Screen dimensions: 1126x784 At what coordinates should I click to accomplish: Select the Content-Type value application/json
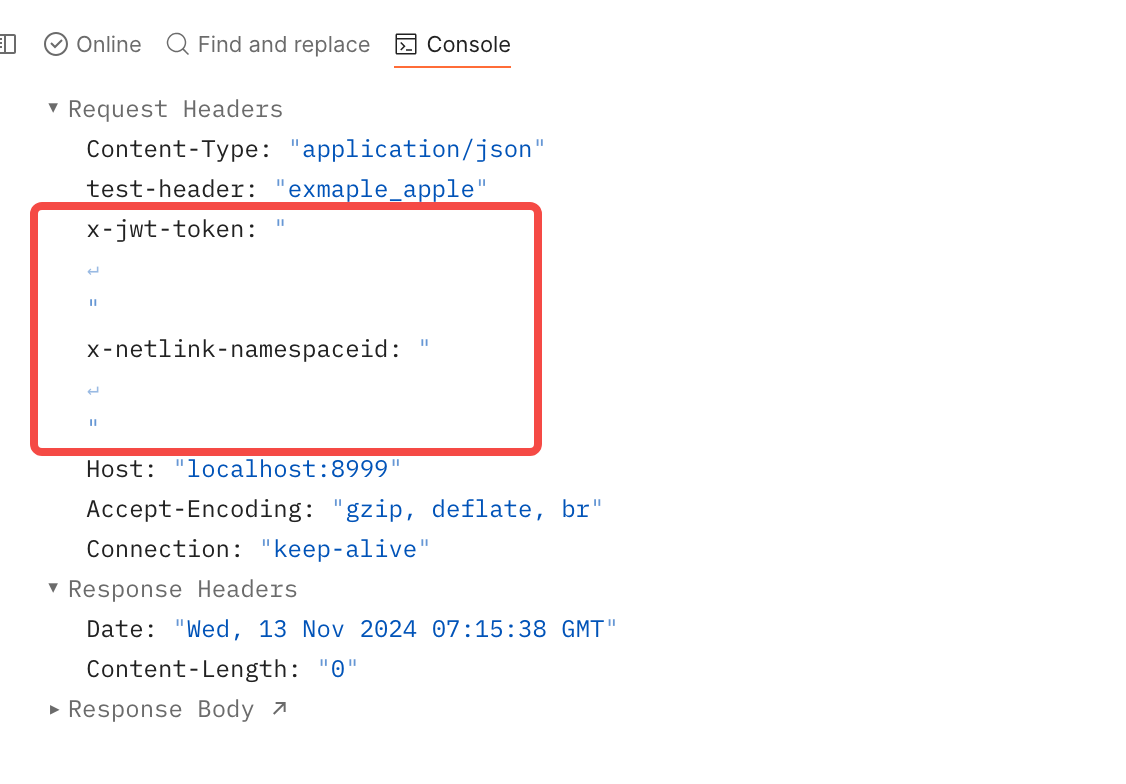click(417, 149)
